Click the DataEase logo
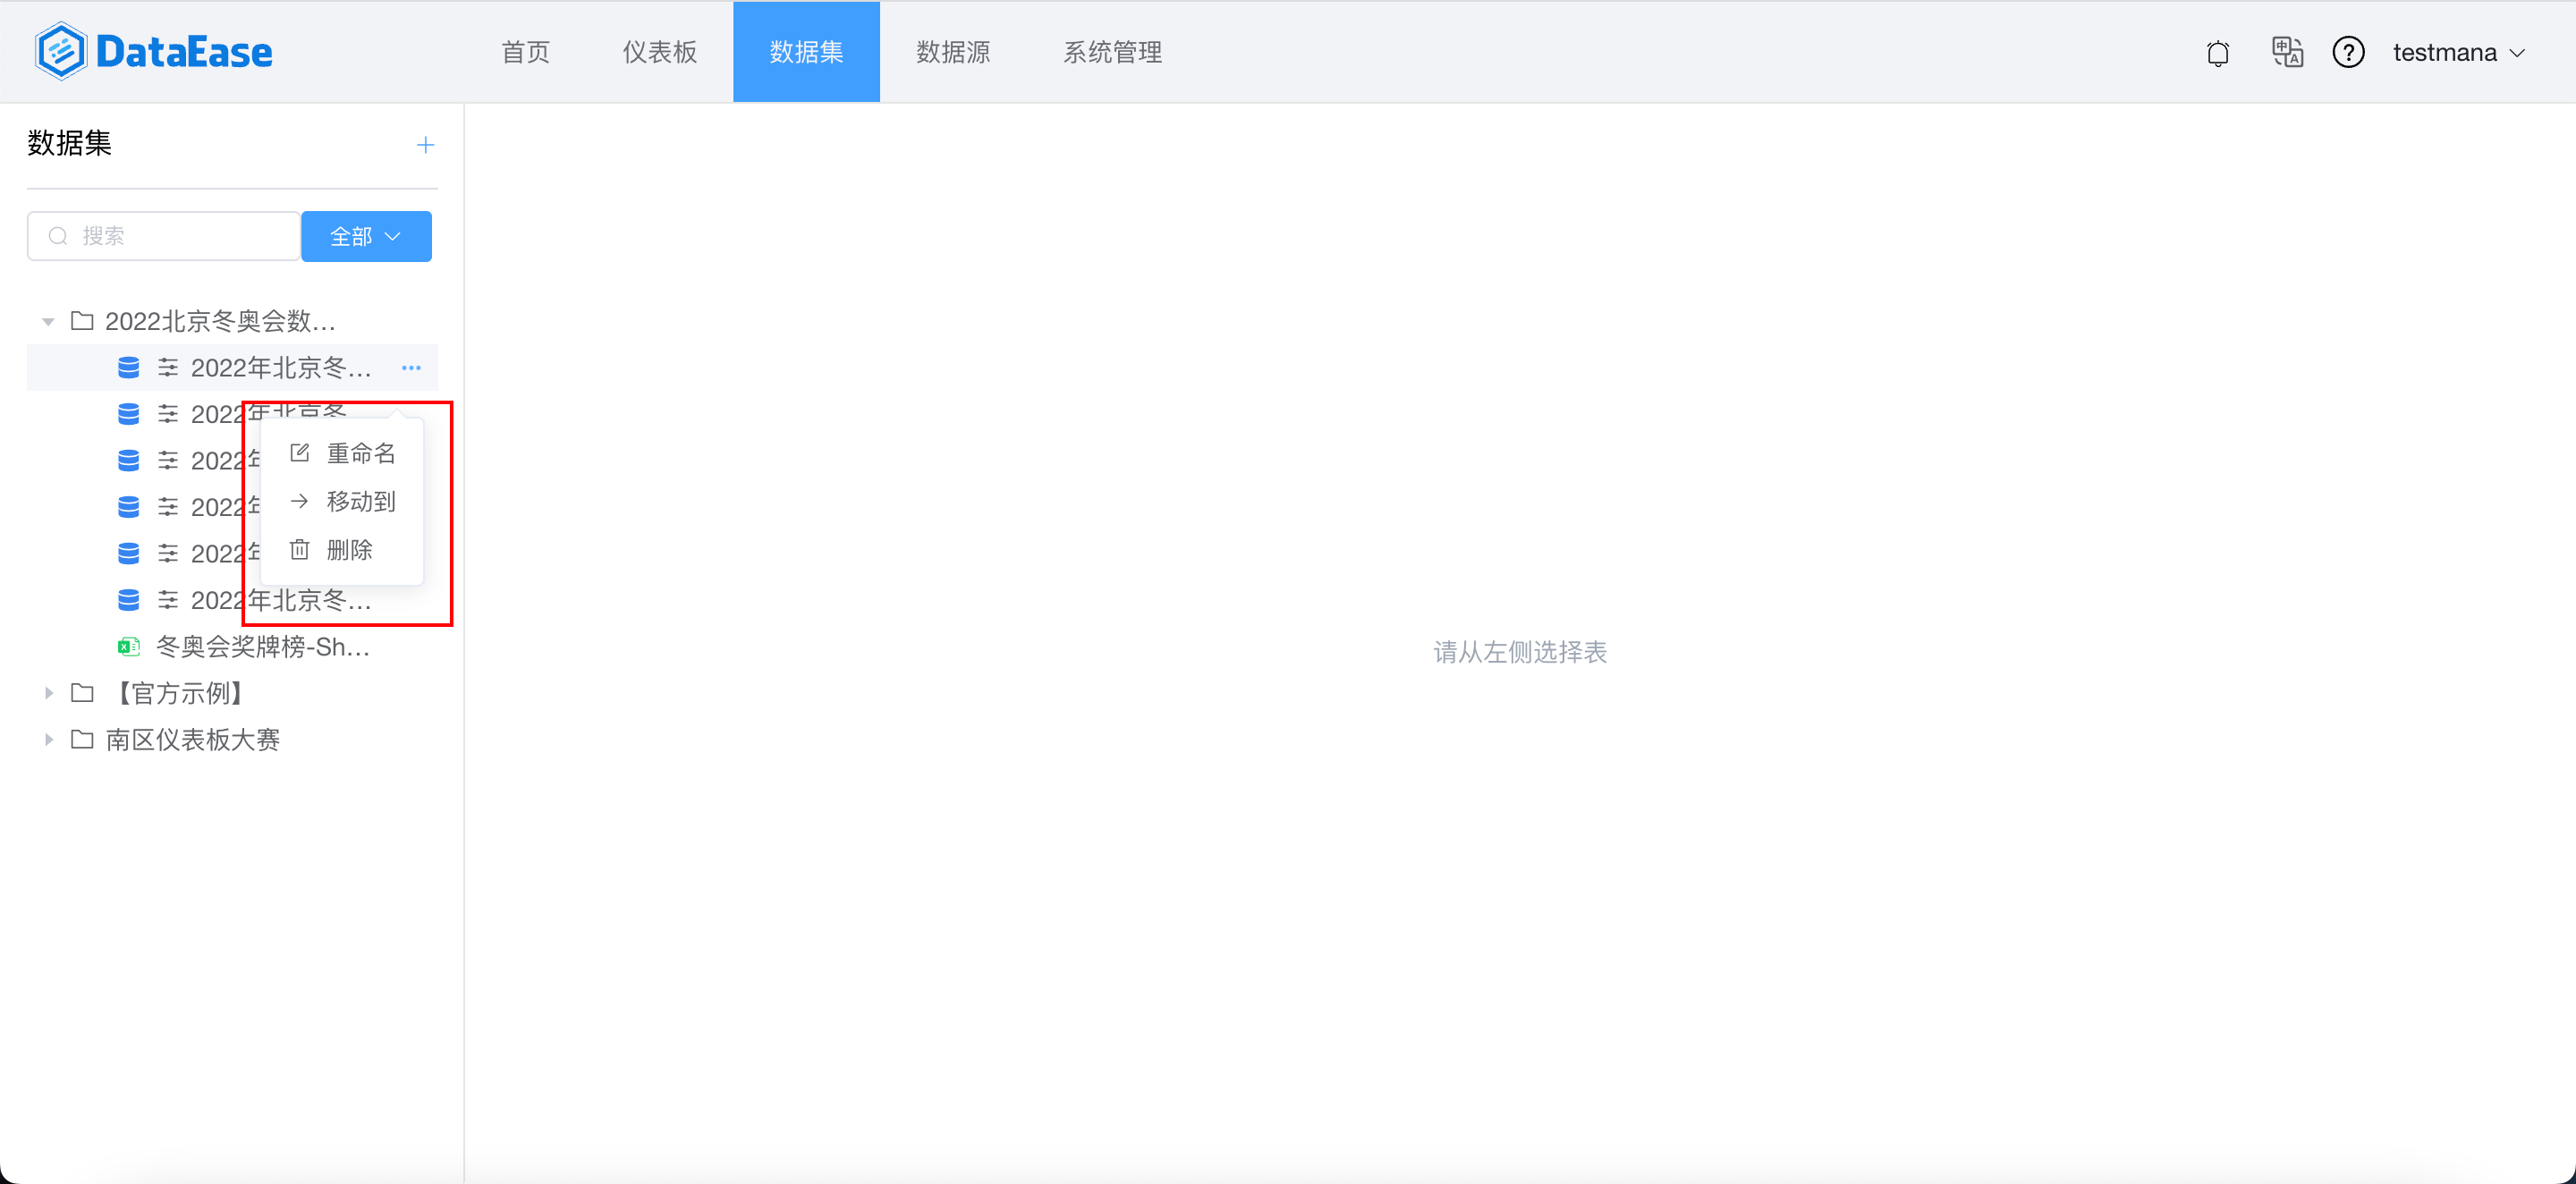Viewport: 2576px width, 1184px height. click(x=153, y=51)
